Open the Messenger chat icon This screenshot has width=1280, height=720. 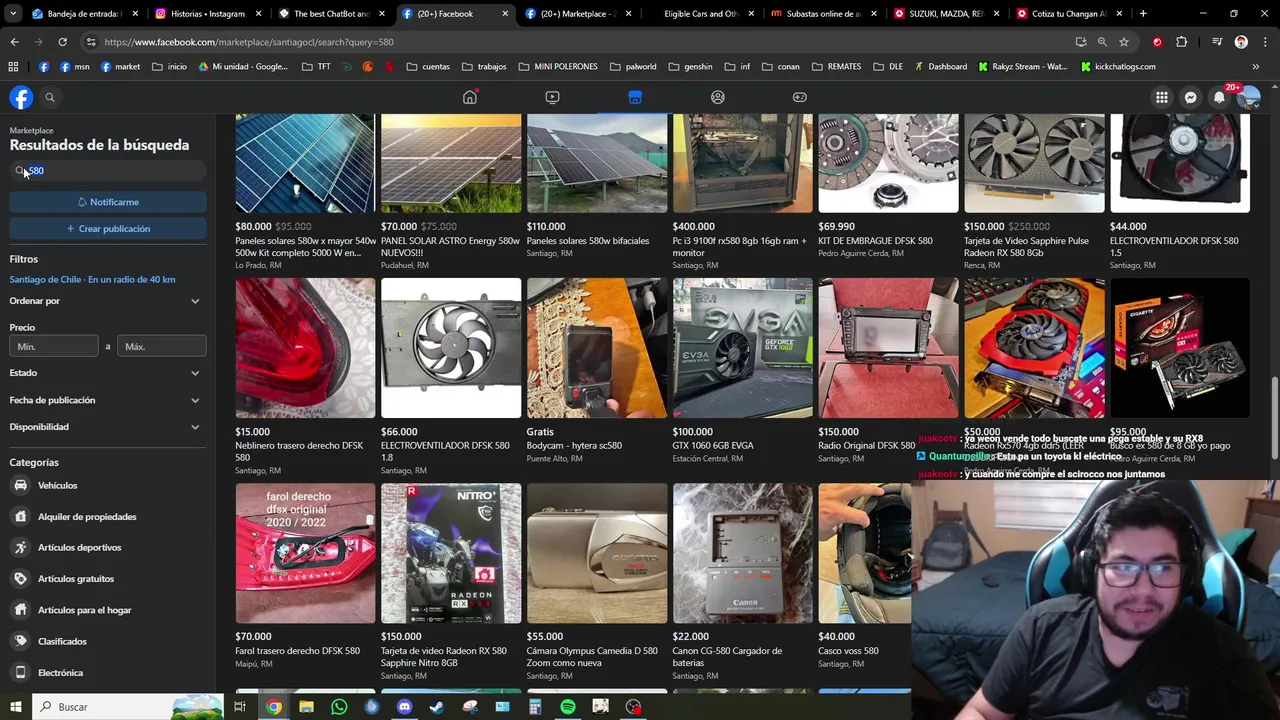point(1190,97)
